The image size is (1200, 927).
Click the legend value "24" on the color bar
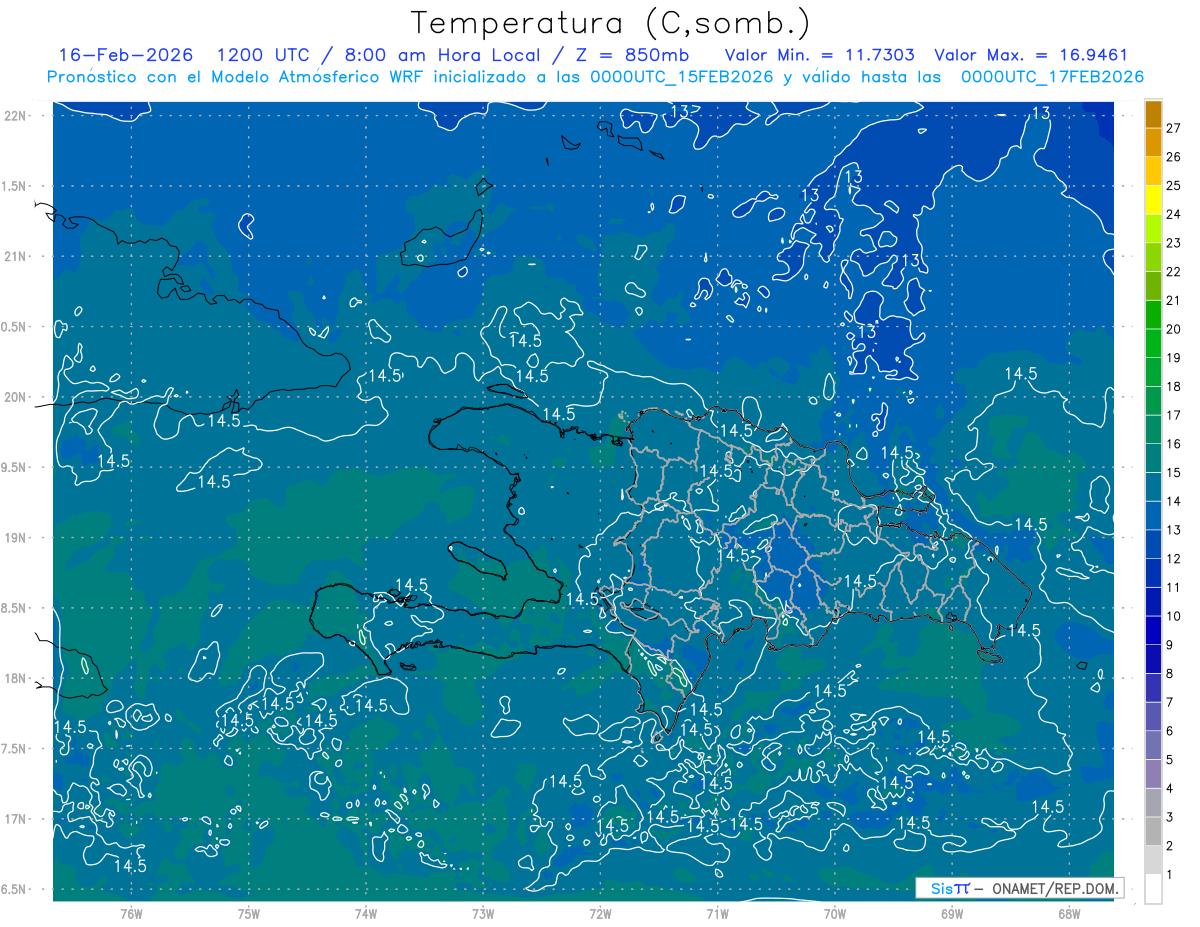pos(1174,214)
